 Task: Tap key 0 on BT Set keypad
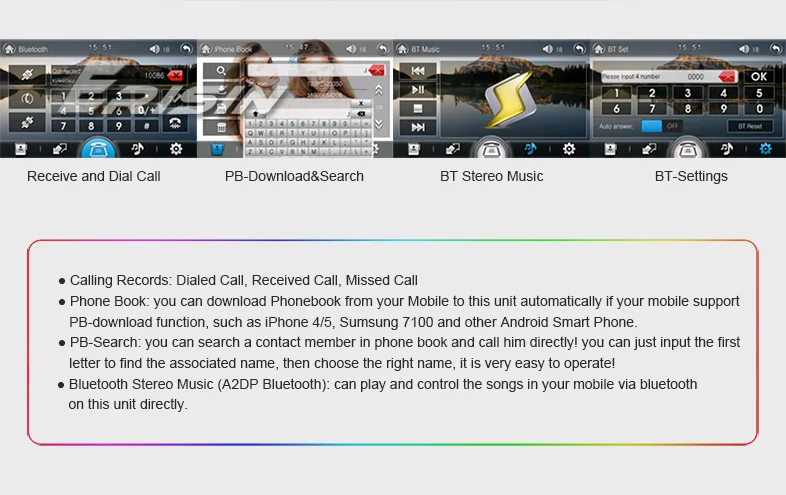click(x=758, y=108)
